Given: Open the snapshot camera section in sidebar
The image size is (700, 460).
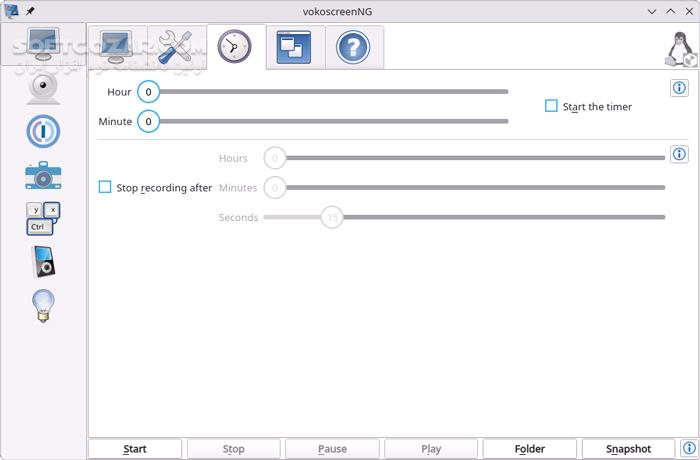Looking at the screenshot, I should (43, 176).
